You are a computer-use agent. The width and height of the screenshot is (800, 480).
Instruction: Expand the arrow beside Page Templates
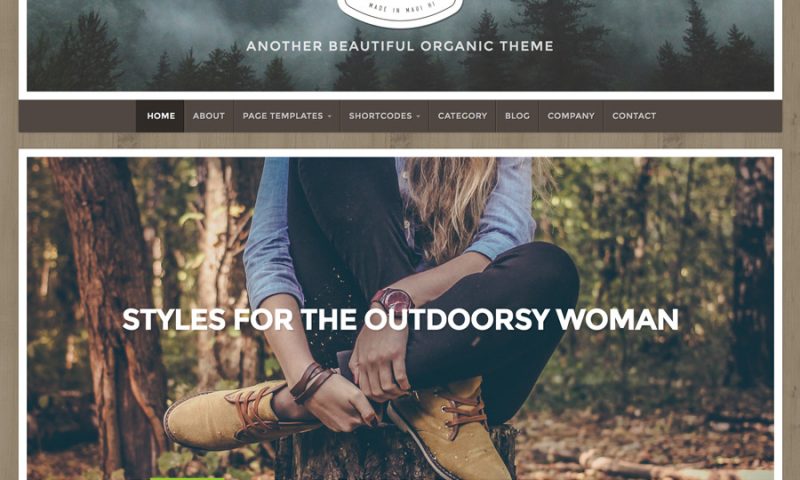point(330,116)
